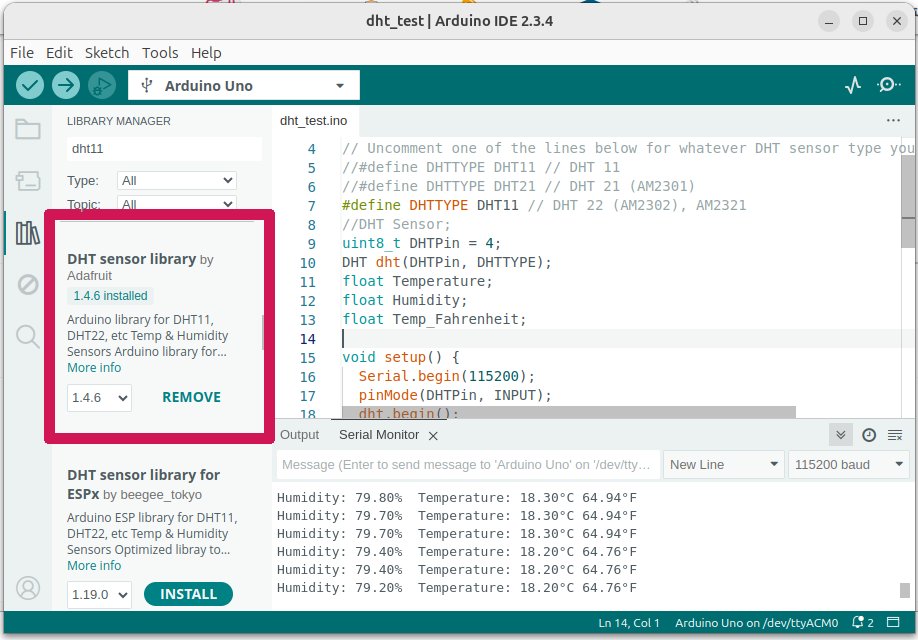
Task: Click the Ln 14, Col 1 status entry
Action: (x=629, y=622)
